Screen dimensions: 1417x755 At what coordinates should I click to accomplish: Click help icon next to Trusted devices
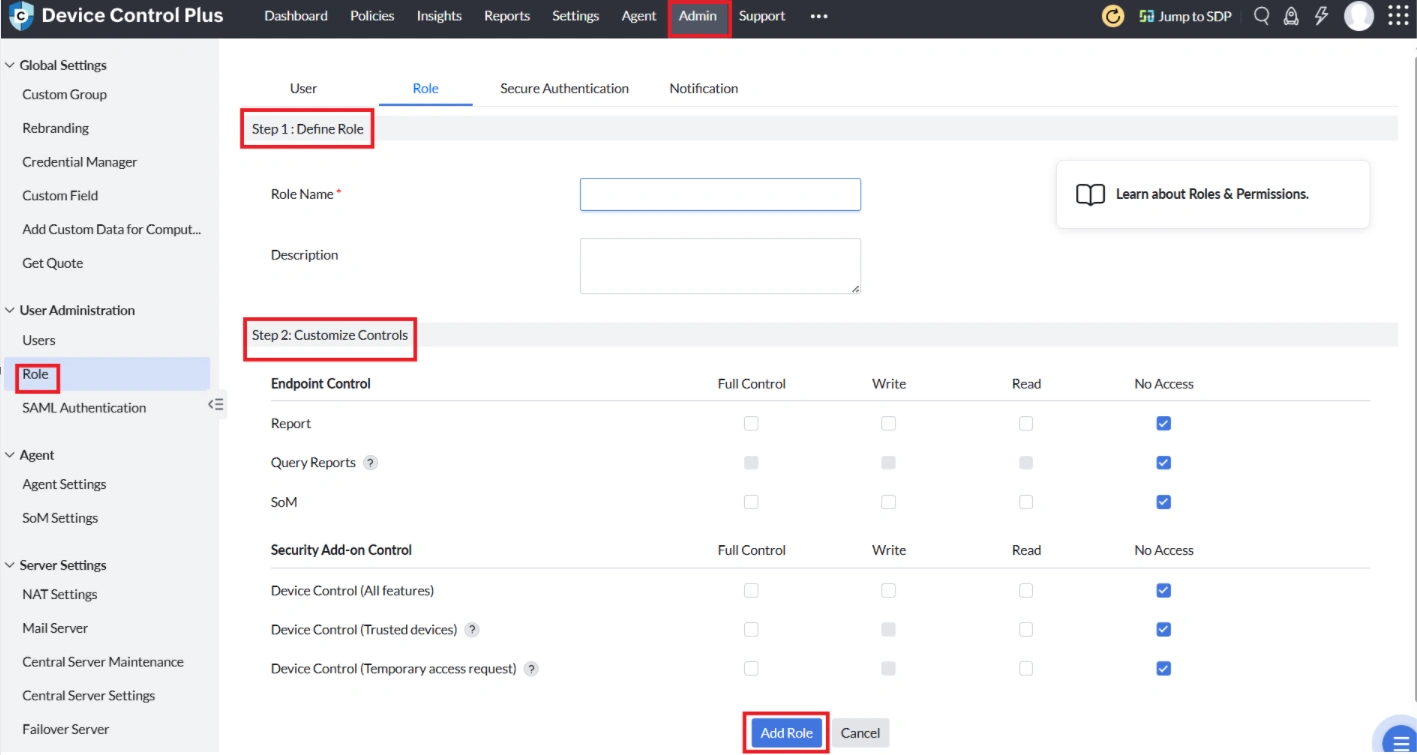(472, 630)
